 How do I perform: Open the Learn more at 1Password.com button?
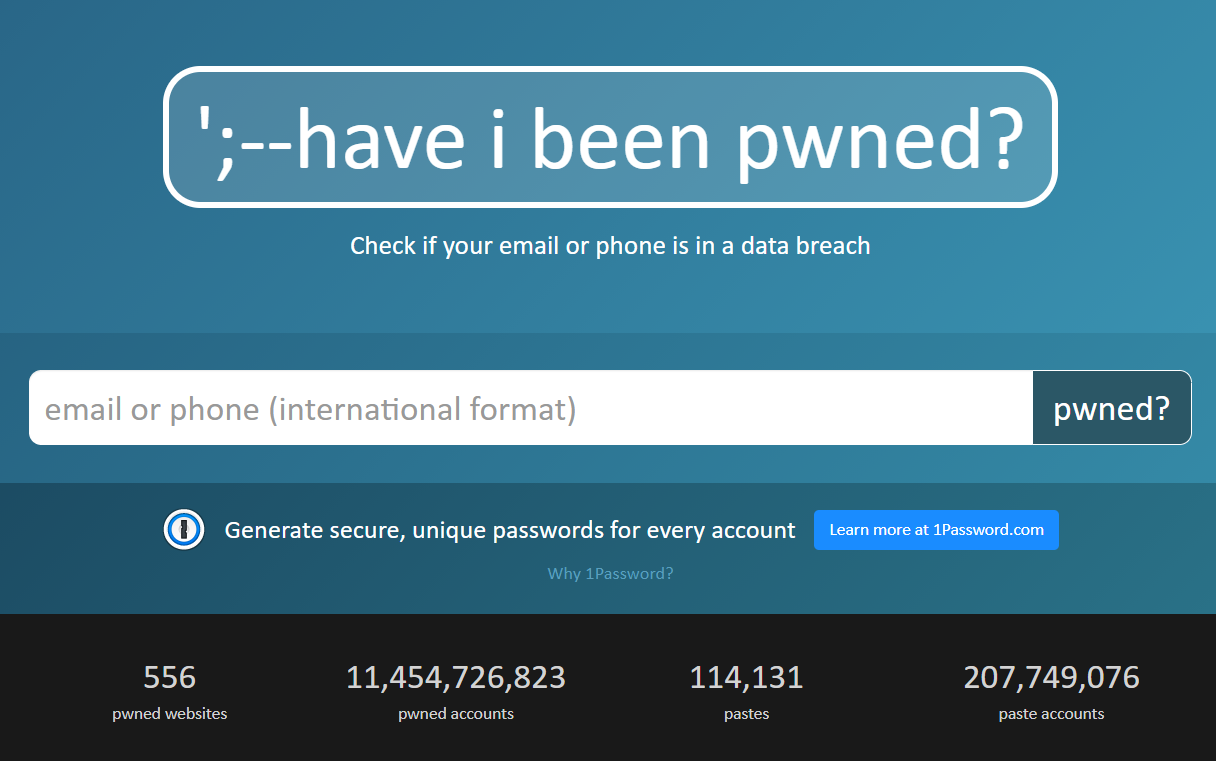coord(936,529)
